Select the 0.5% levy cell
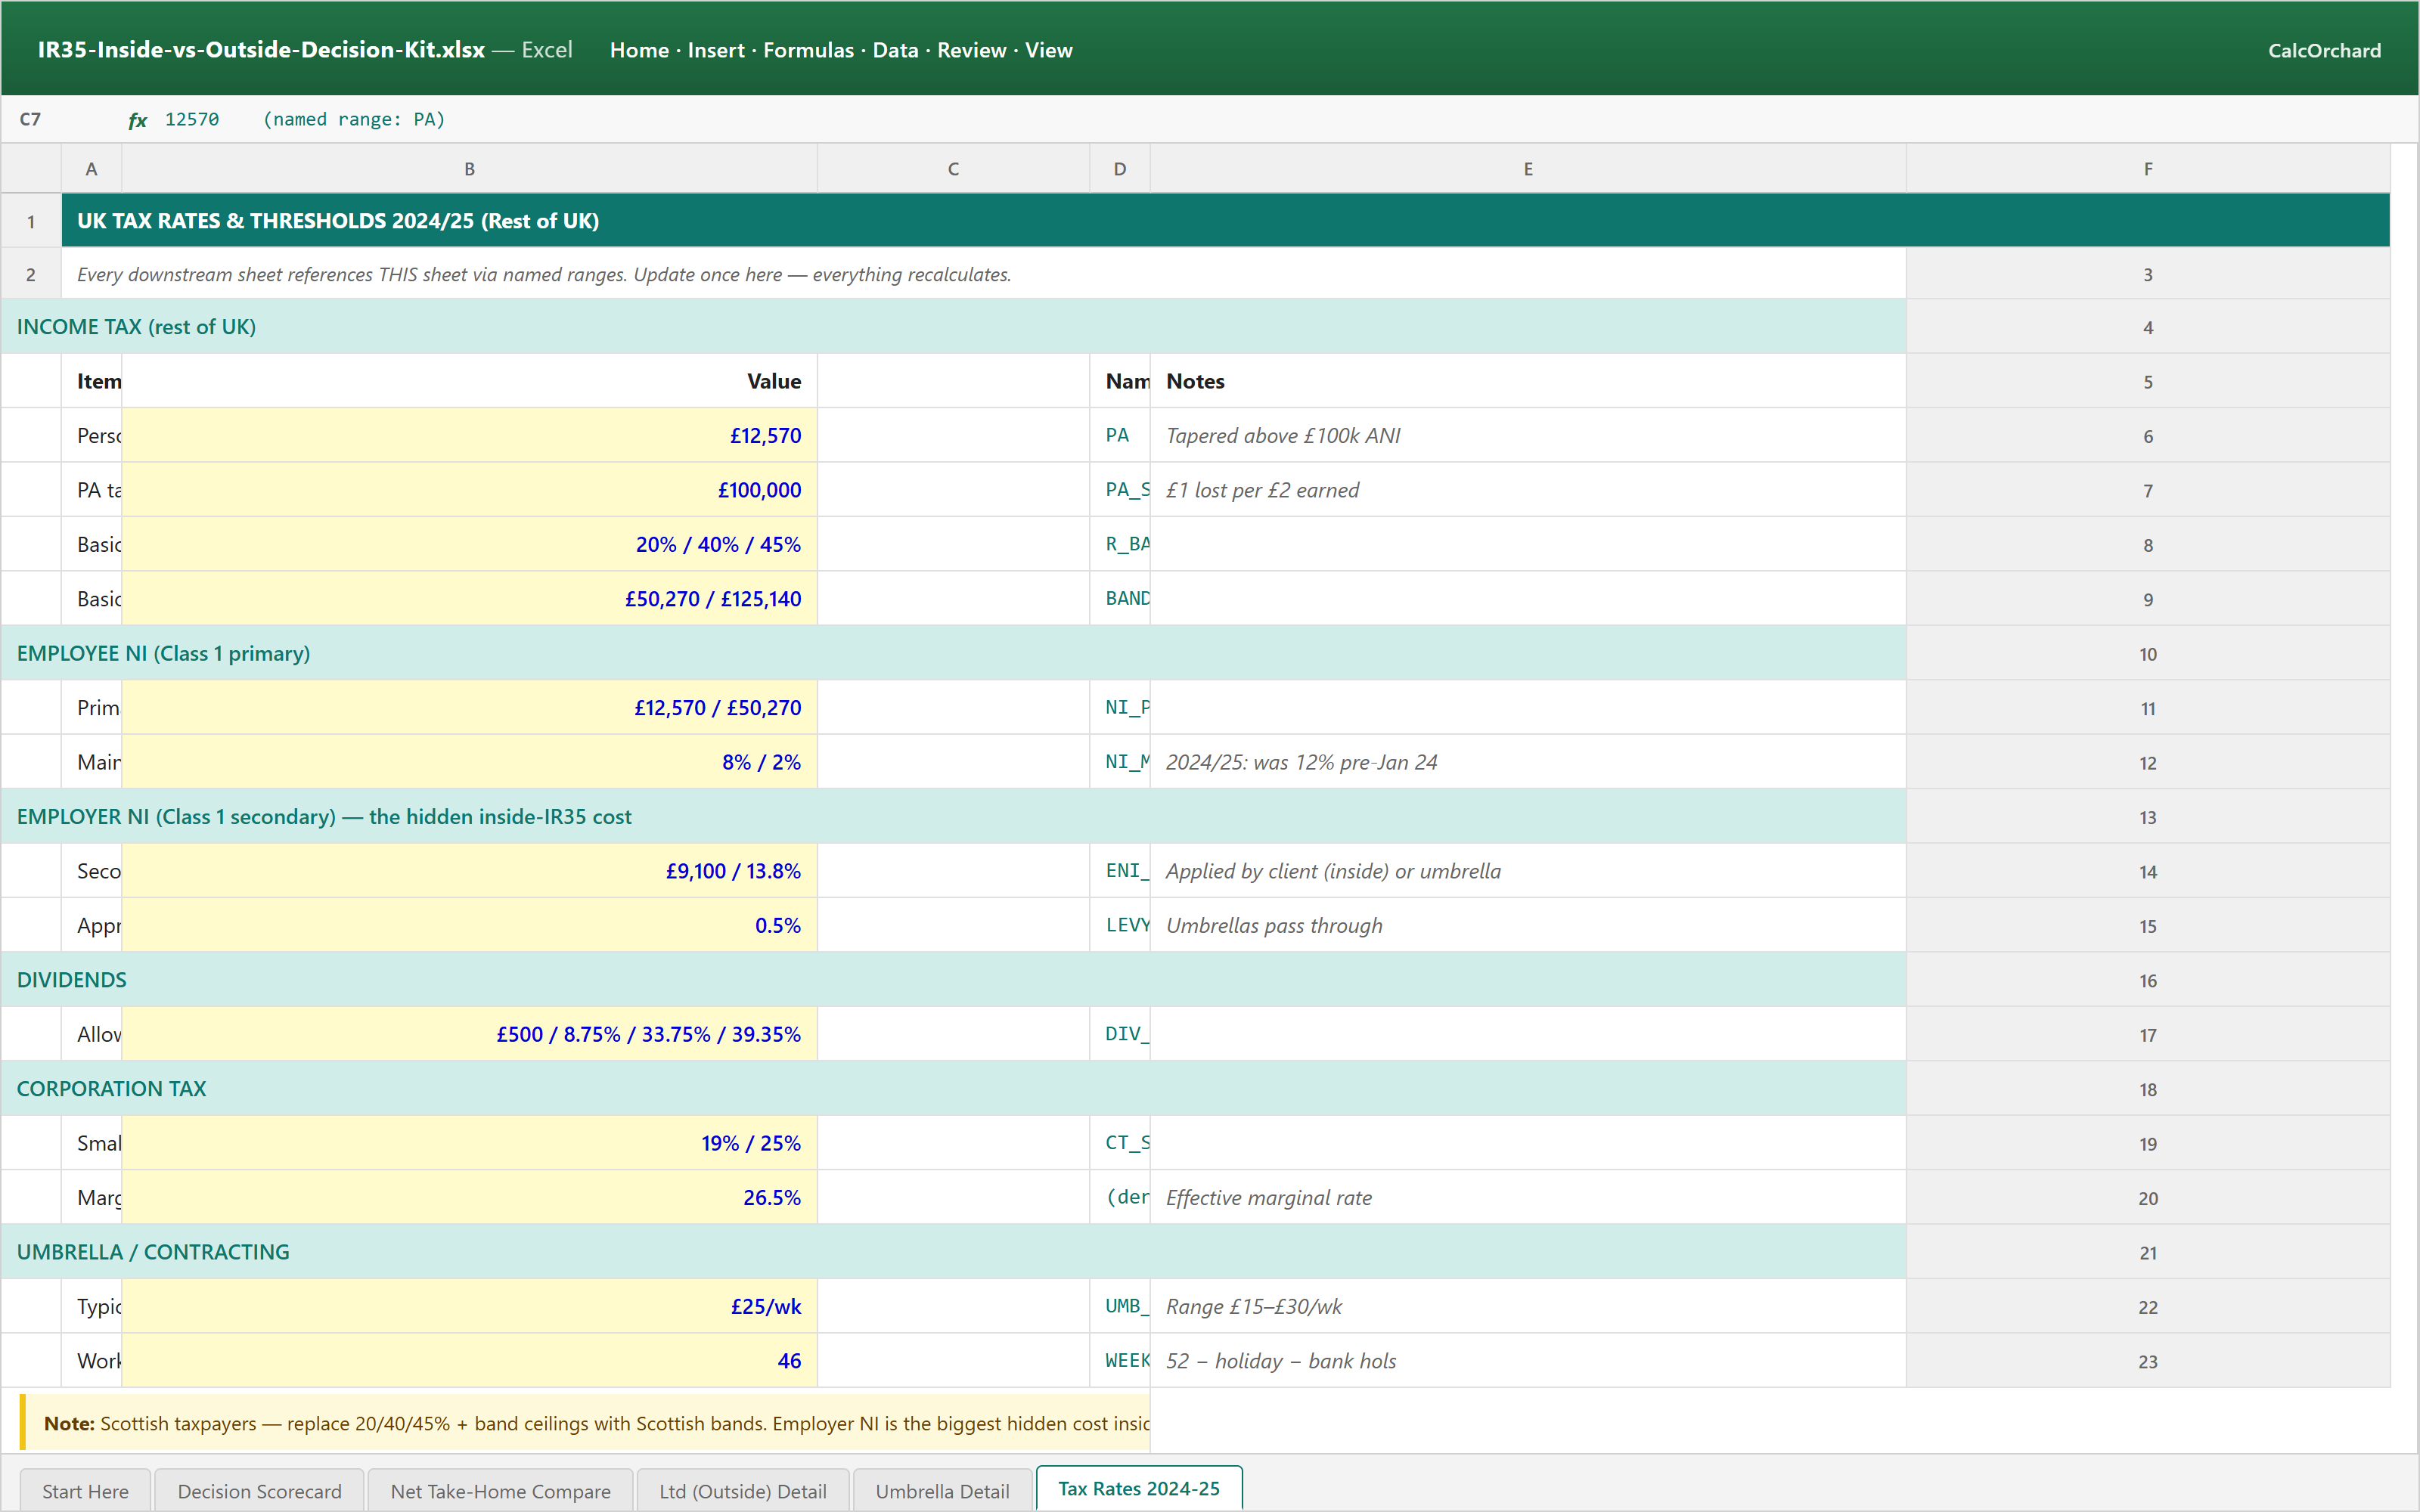 pyautogui.click(x=469, y=925)
